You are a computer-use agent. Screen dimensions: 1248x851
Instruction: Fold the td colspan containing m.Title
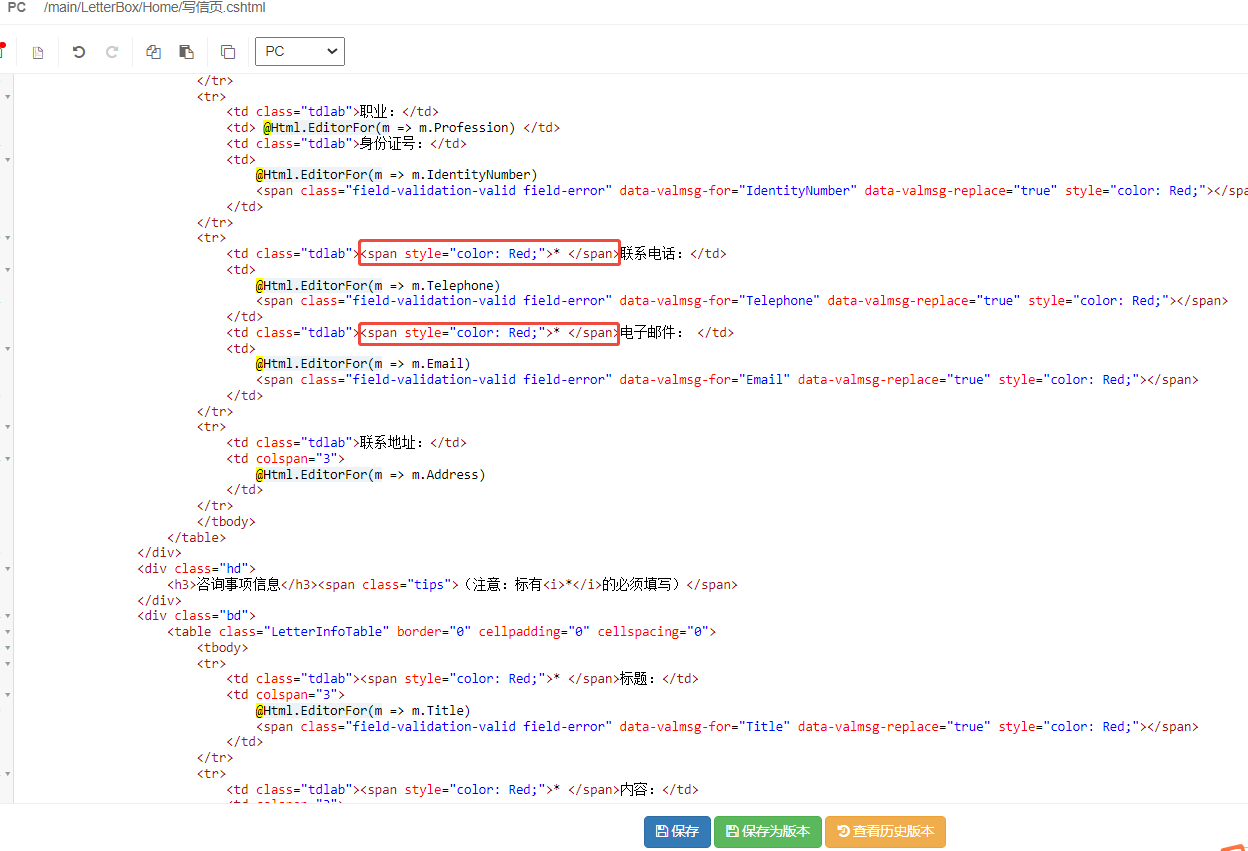(x=8, y=694)
